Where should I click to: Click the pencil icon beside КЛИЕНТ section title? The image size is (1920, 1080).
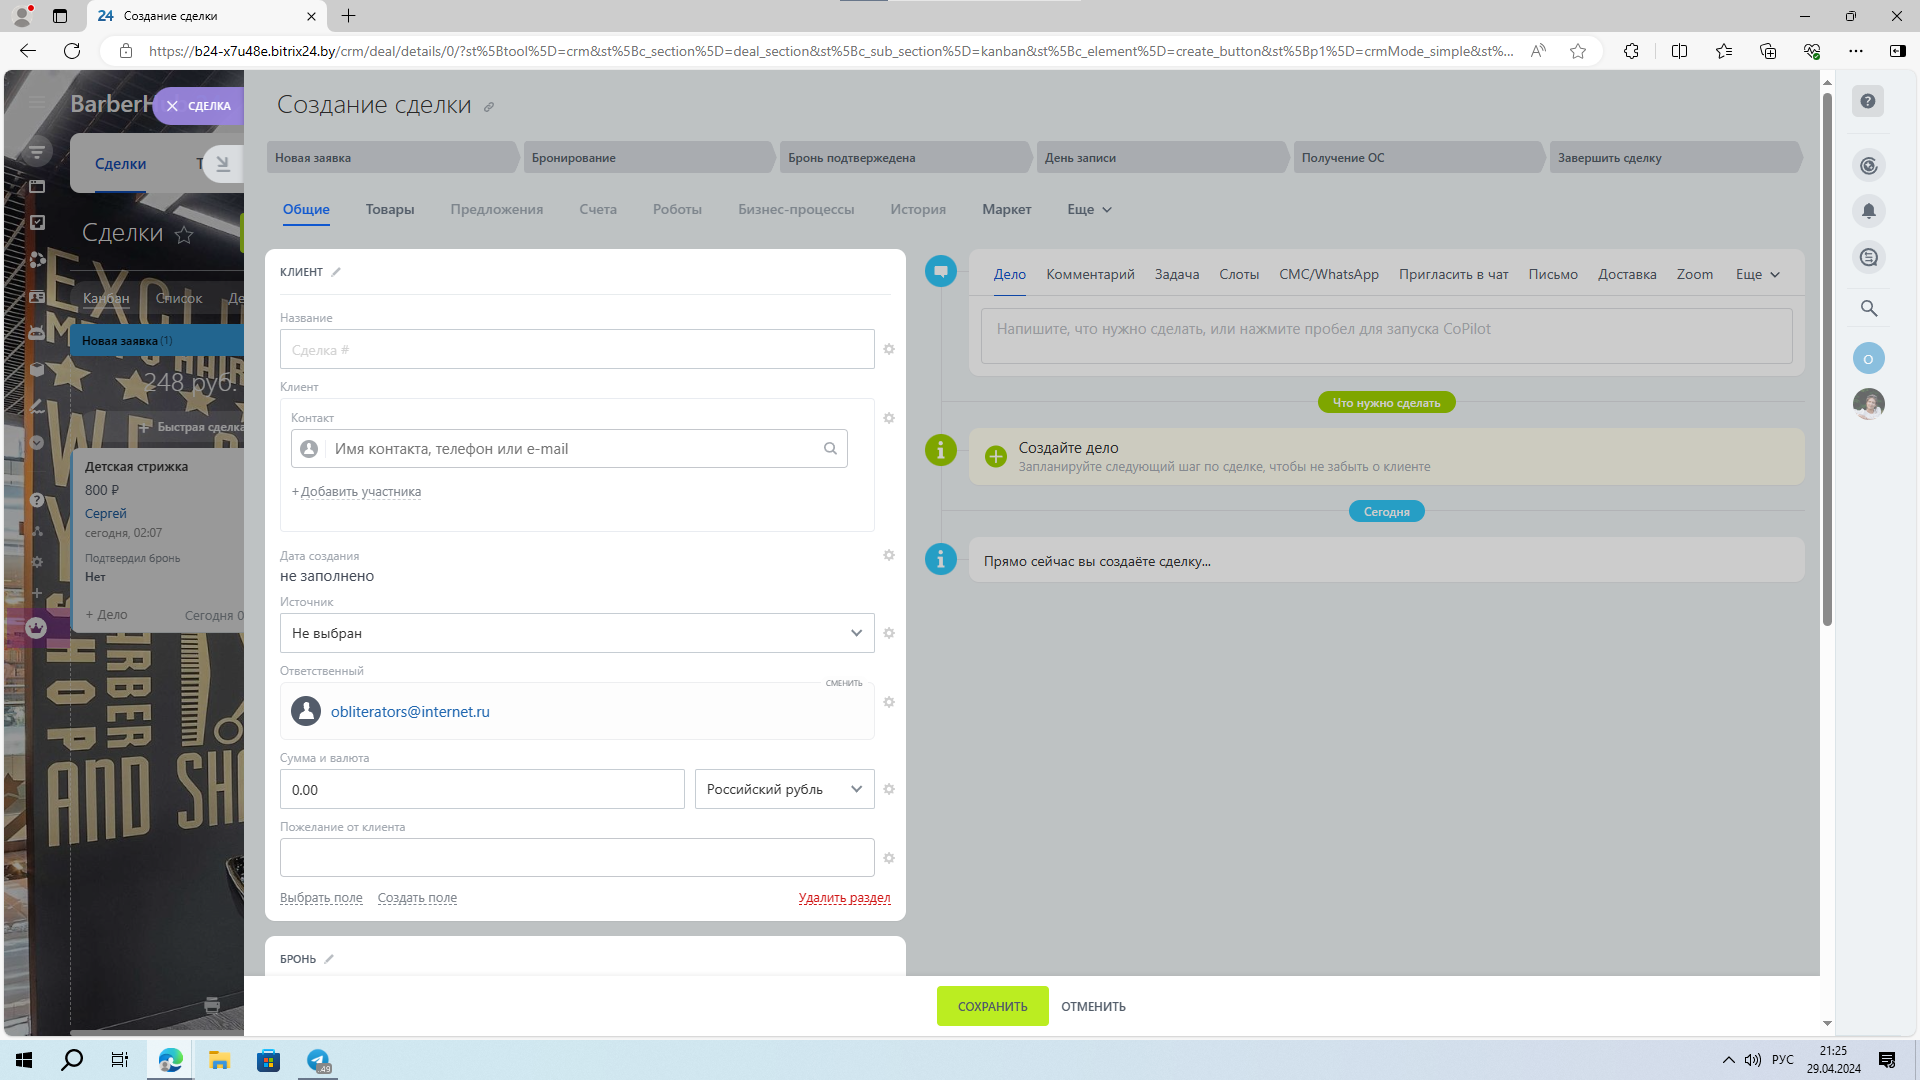(x=336, y=272)
